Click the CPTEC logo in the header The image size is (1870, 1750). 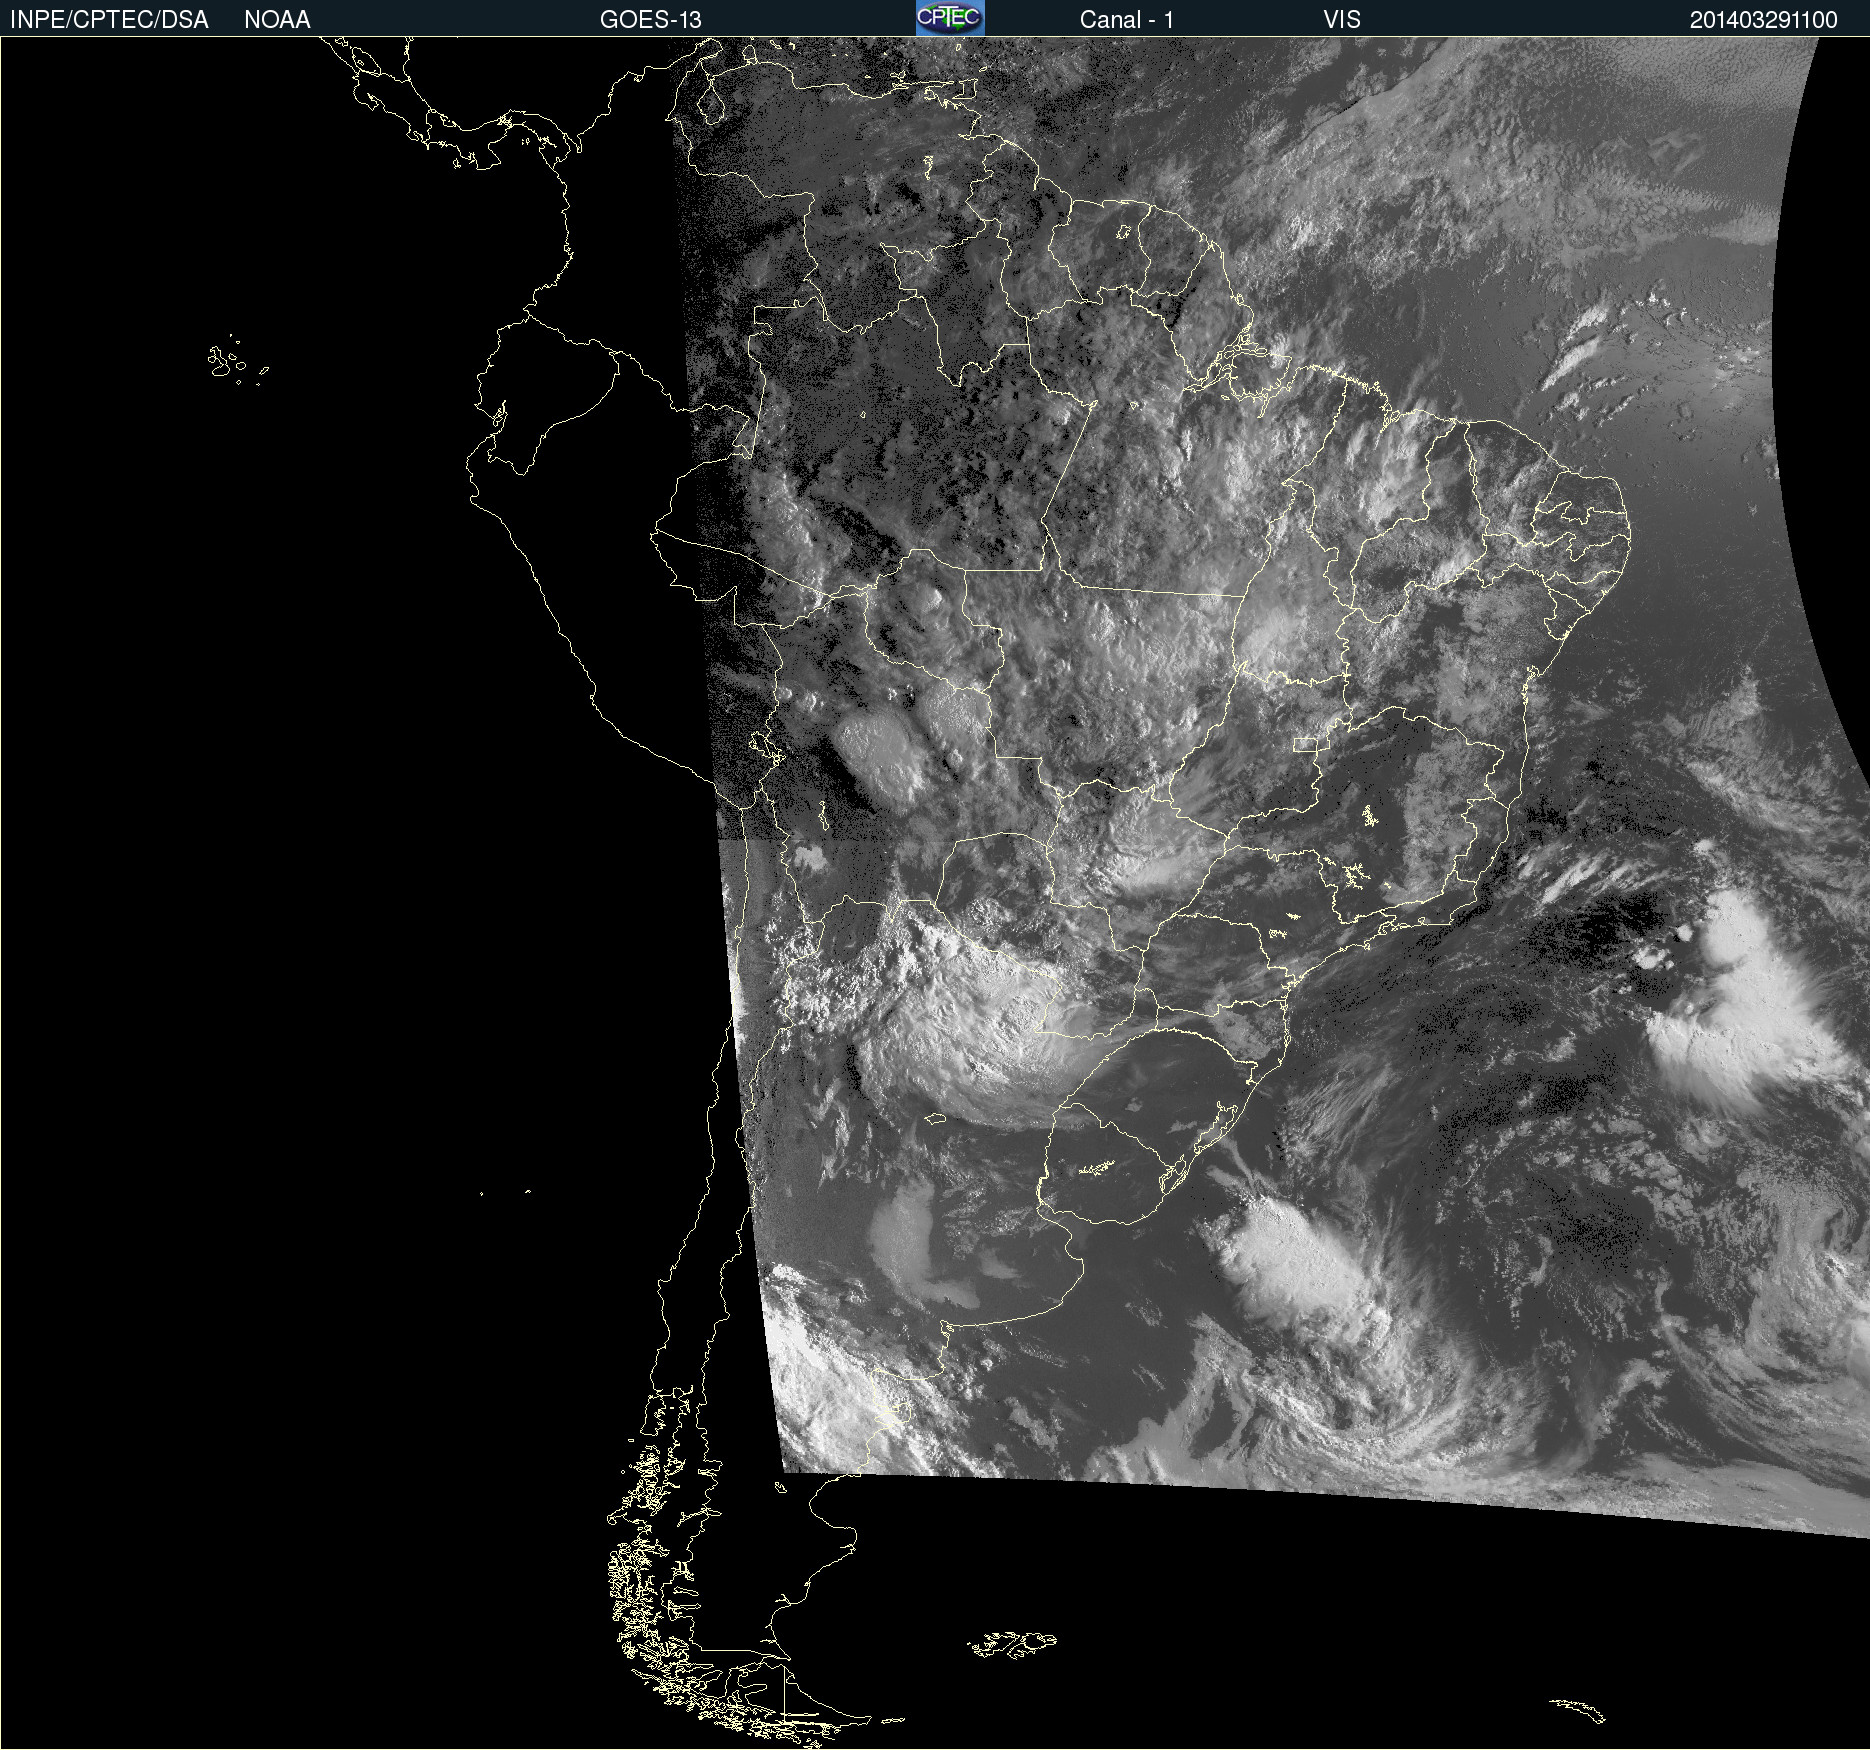click(x=950, y=18)
